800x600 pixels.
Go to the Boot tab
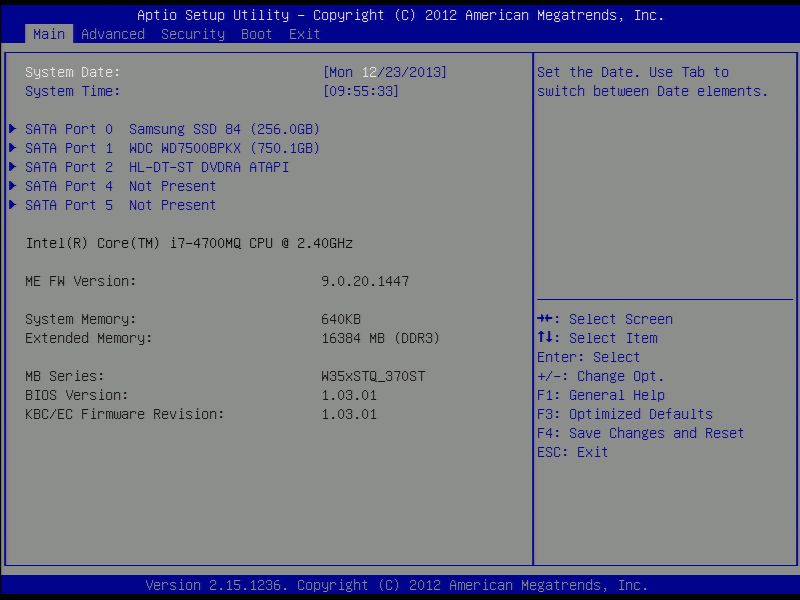coord(256,34)
